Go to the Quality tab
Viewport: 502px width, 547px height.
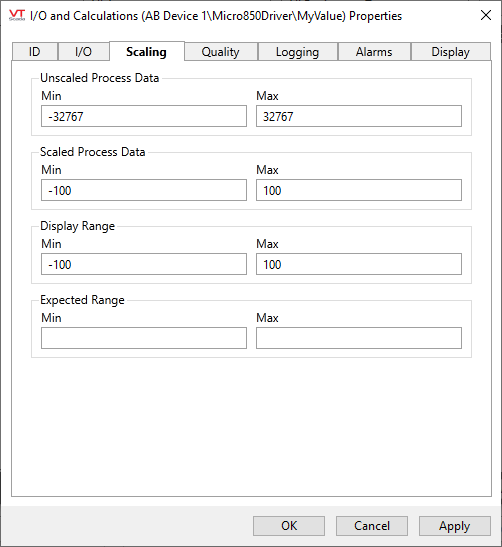coord(221,52)
